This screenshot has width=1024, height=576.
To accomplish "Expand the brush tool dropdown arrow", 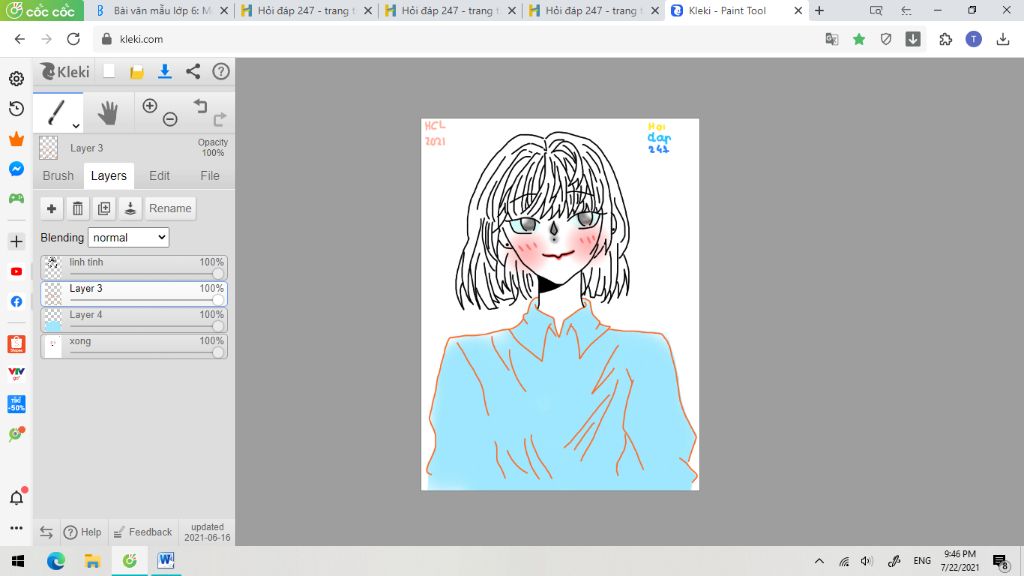I will coord(76,125).
